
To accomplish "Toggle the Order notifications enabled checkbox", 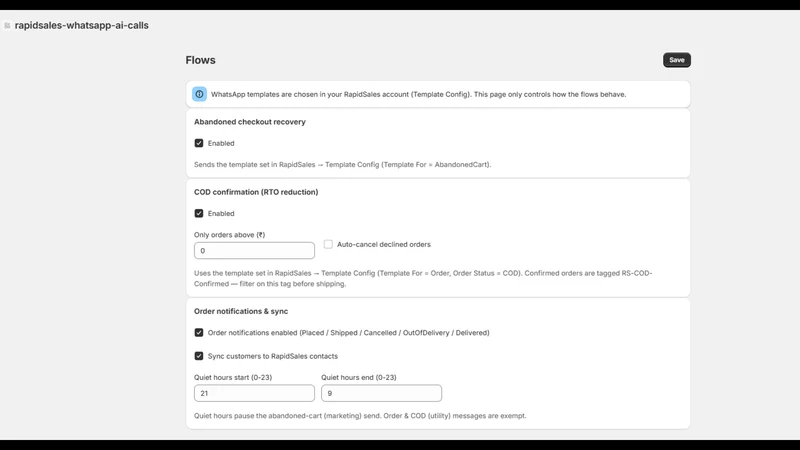I will (199, 333).
